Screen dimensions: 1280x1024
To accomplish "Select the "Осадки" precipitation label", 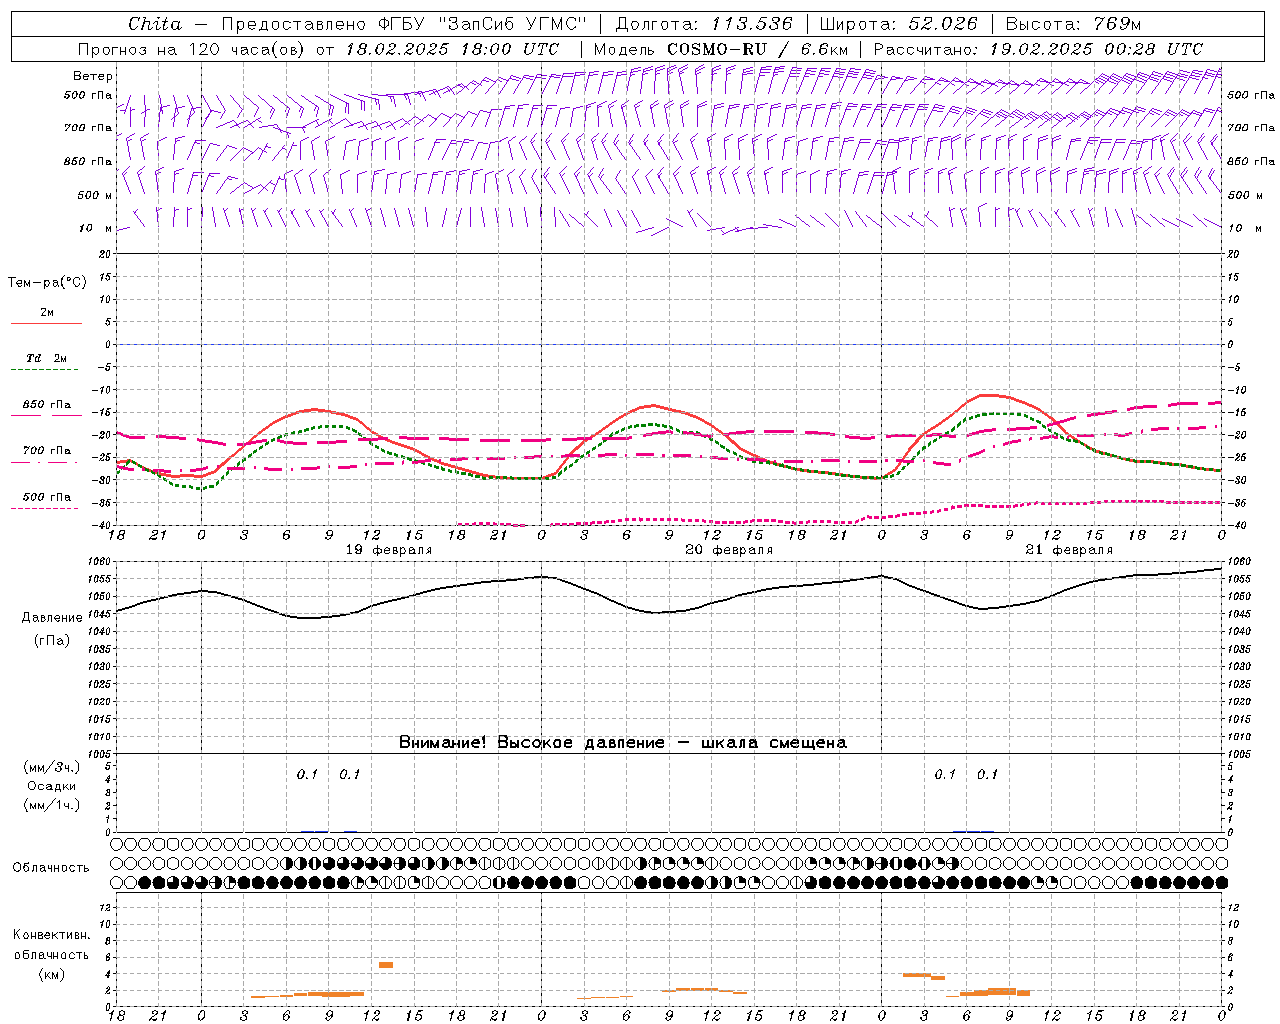I will click(x=52, y=786).
